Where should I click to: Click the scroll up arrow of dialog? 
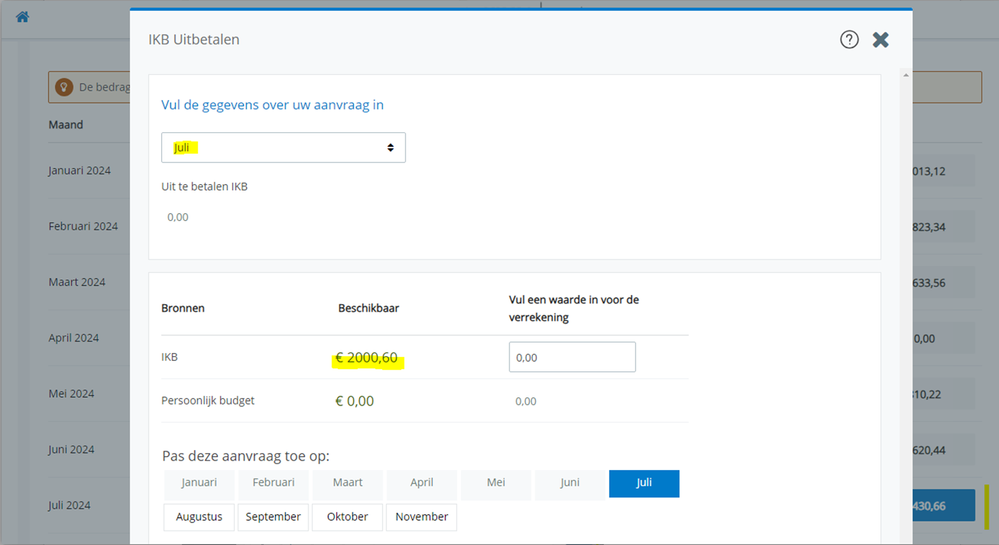pyautogui.click(x=905, y=75)
